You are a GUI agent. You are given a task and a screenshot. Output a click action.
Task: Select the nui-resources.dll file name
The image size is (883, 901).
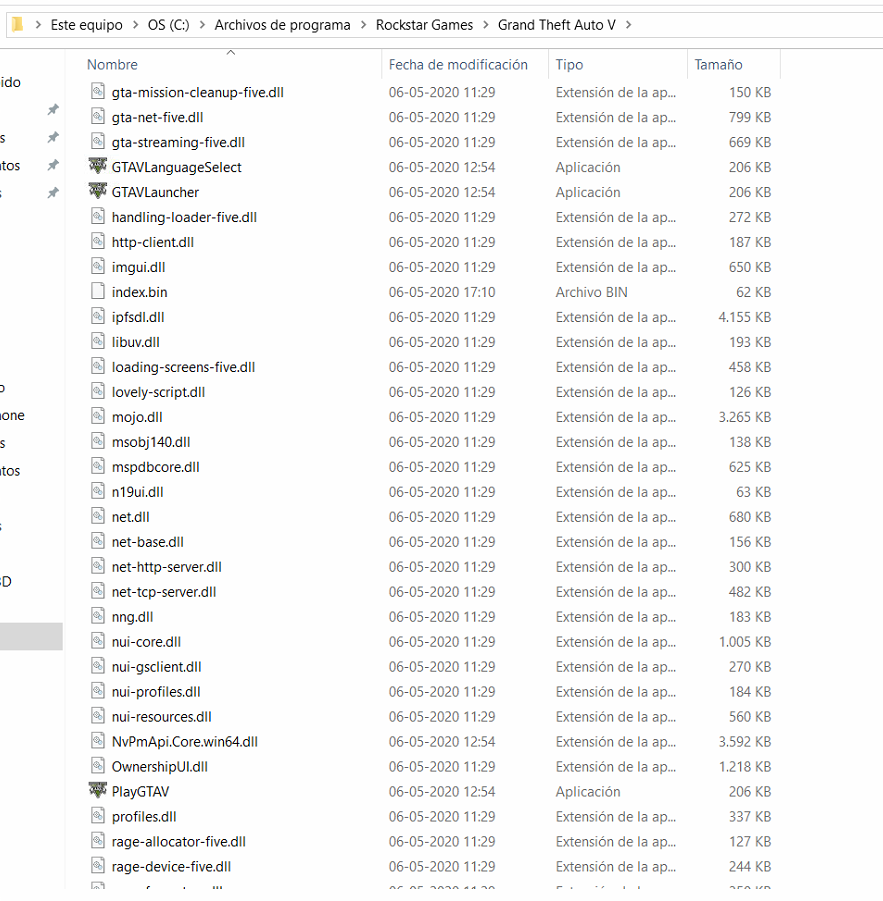(161, 717)
